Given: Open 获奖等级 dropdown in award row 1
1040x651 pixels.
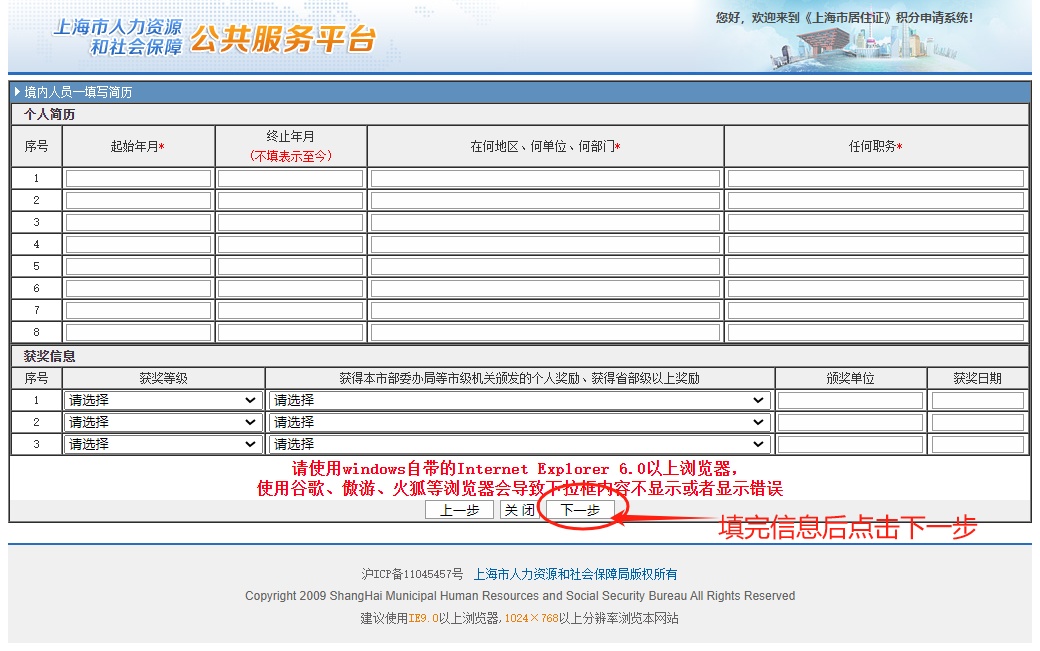Looking at the screenshot, I should [162, 400].
